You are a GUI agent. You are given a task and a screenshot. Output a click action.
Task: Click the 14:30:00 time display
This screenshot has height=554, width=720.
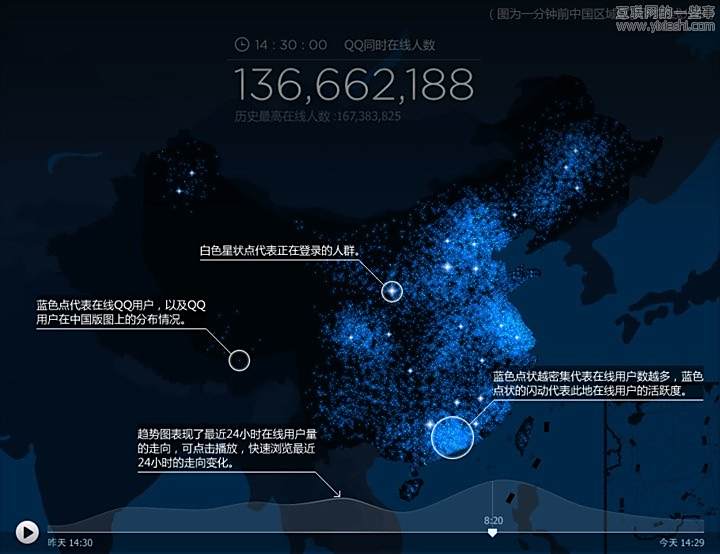(x=291, y=45)
